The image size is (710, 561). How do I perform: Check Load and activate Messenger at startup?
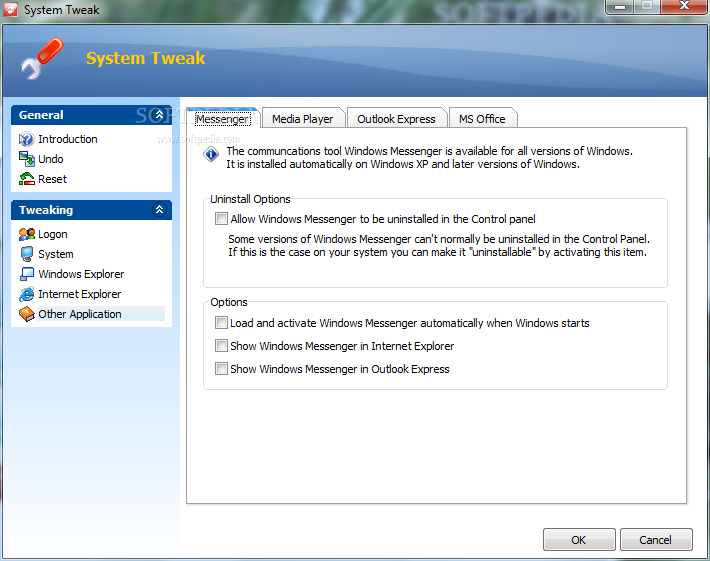pyautogui.click(x=221, y=323)
